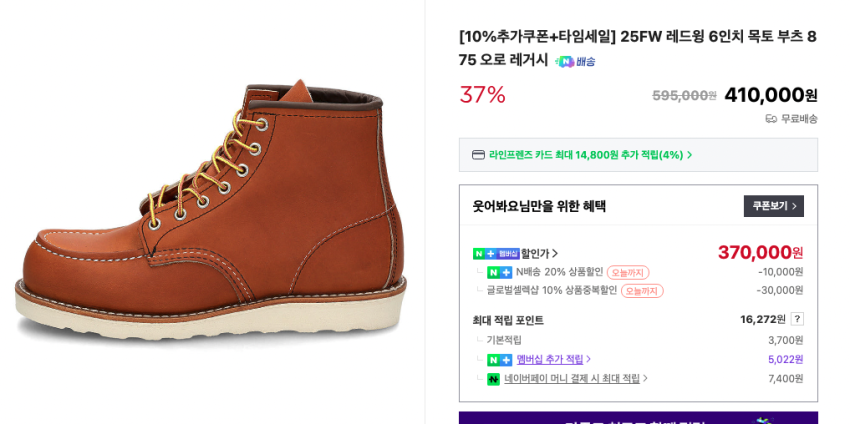Expand the 네이버페이 머니 적립 chevron
This screenshot has height=424, width=850.
click(645, 379)
